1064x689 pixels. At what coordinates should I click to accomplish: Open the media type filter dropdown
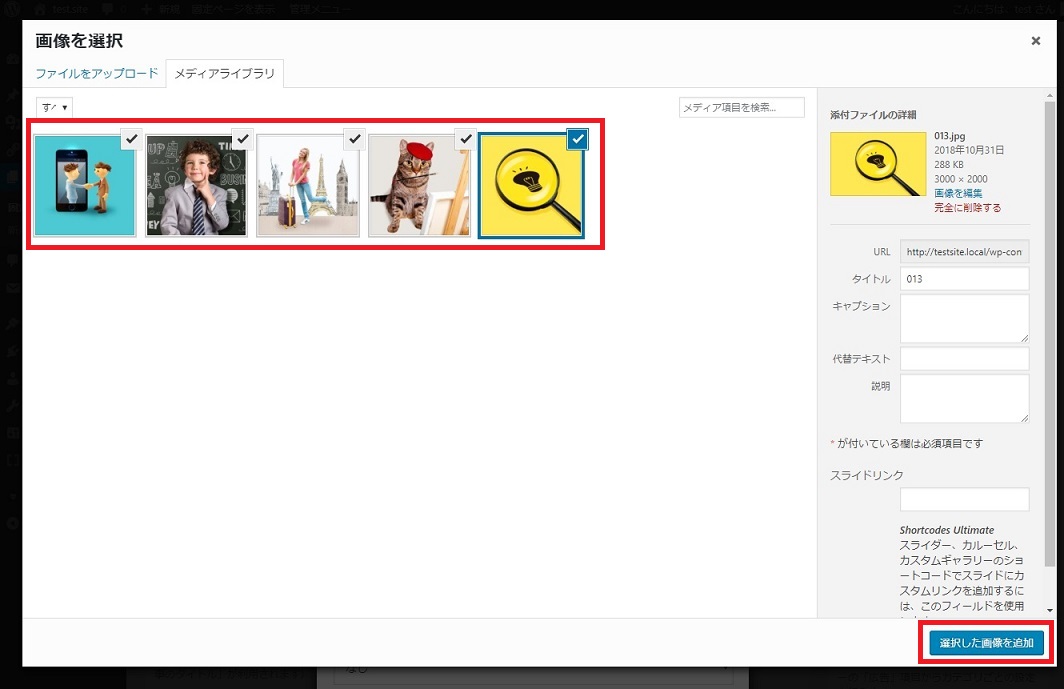(x=54, y=107)
